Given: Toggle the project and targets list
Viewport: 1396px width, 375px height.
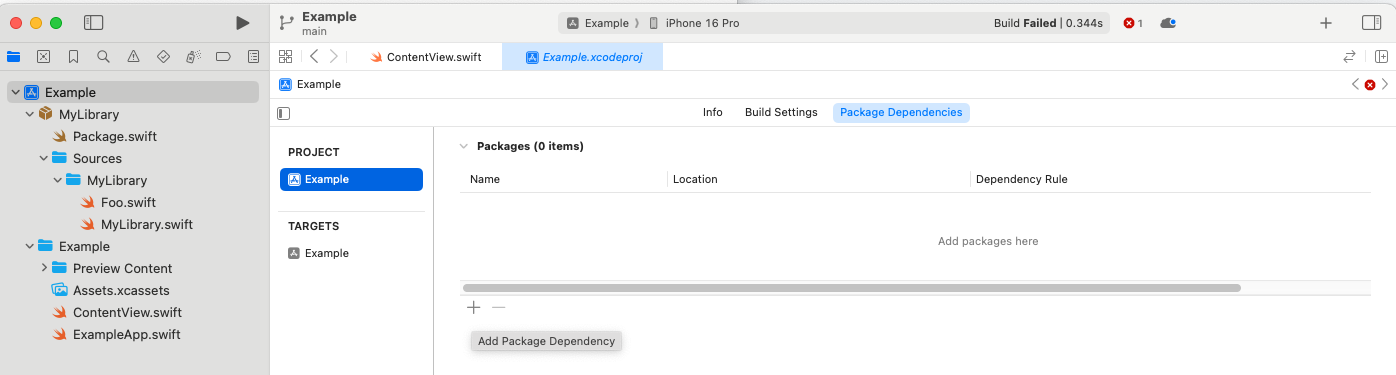Looking at the screenshot, I should pyautogui.click(x=284, y=113).
